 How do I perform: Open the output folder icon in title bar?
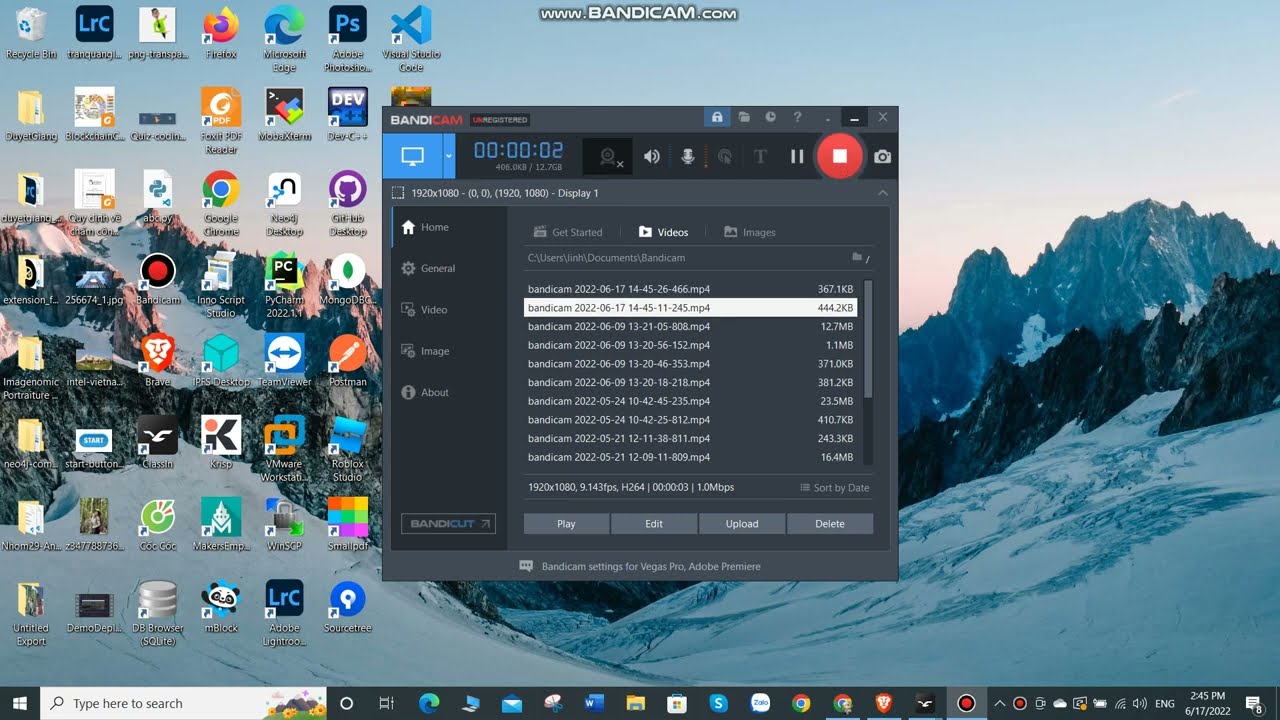click(x=744, y=118)
